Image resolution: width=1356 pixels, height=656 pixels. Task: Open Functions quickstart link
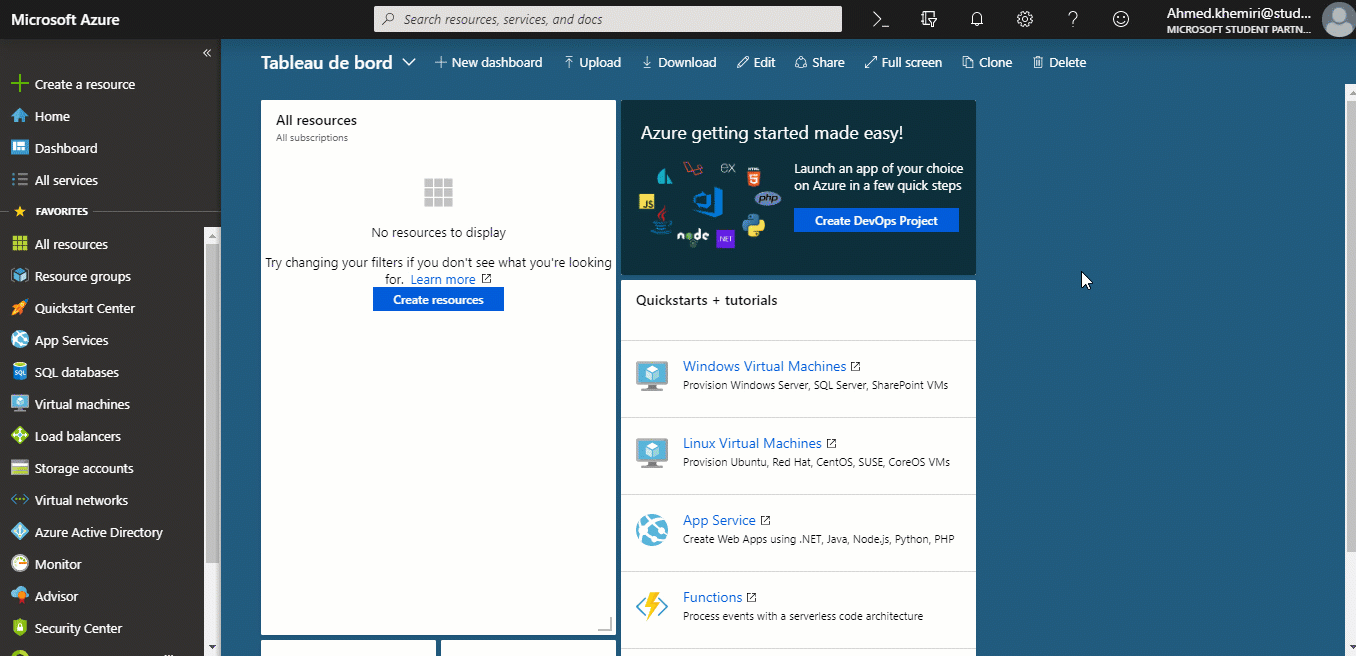click(x=712, y=597)
